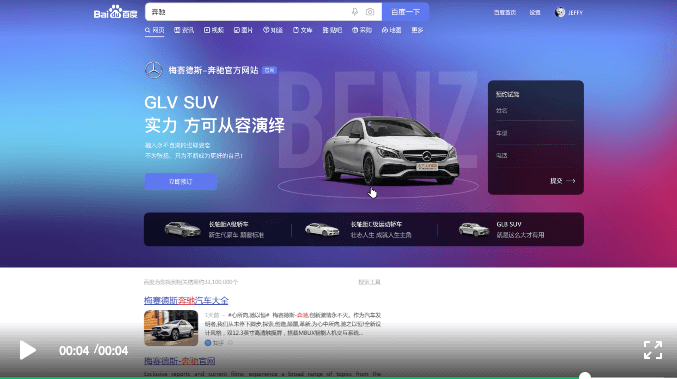677x379 pixels.
Task: Open the 长轴距C级运动轿车 text link
Action: [376, 224]
